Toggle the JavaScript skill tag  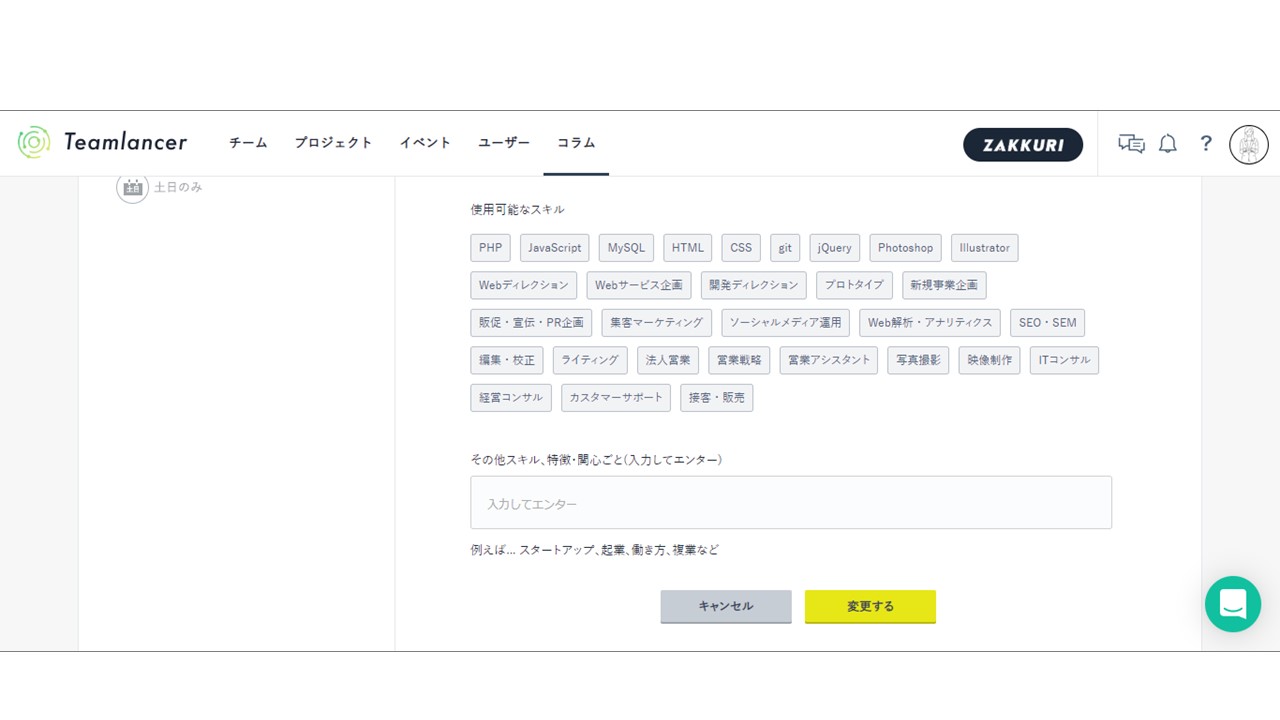(554, 248)
